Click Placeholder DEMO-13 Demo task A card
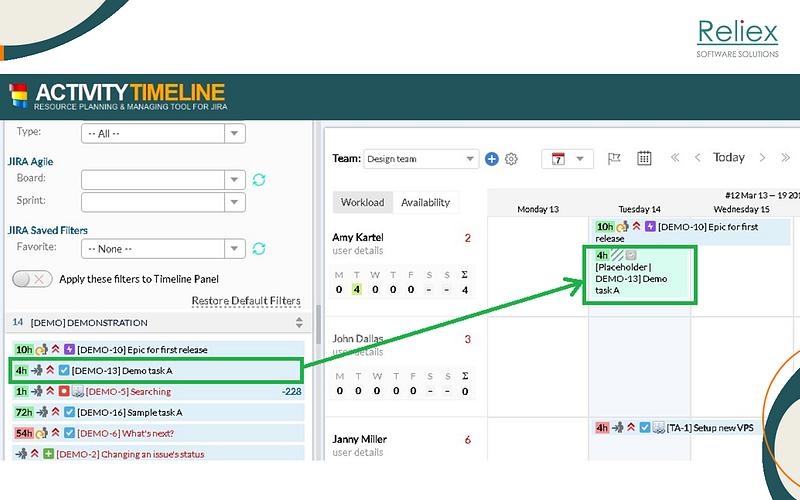This screenshot has height=500, width=800. click(x=640, y=276)
